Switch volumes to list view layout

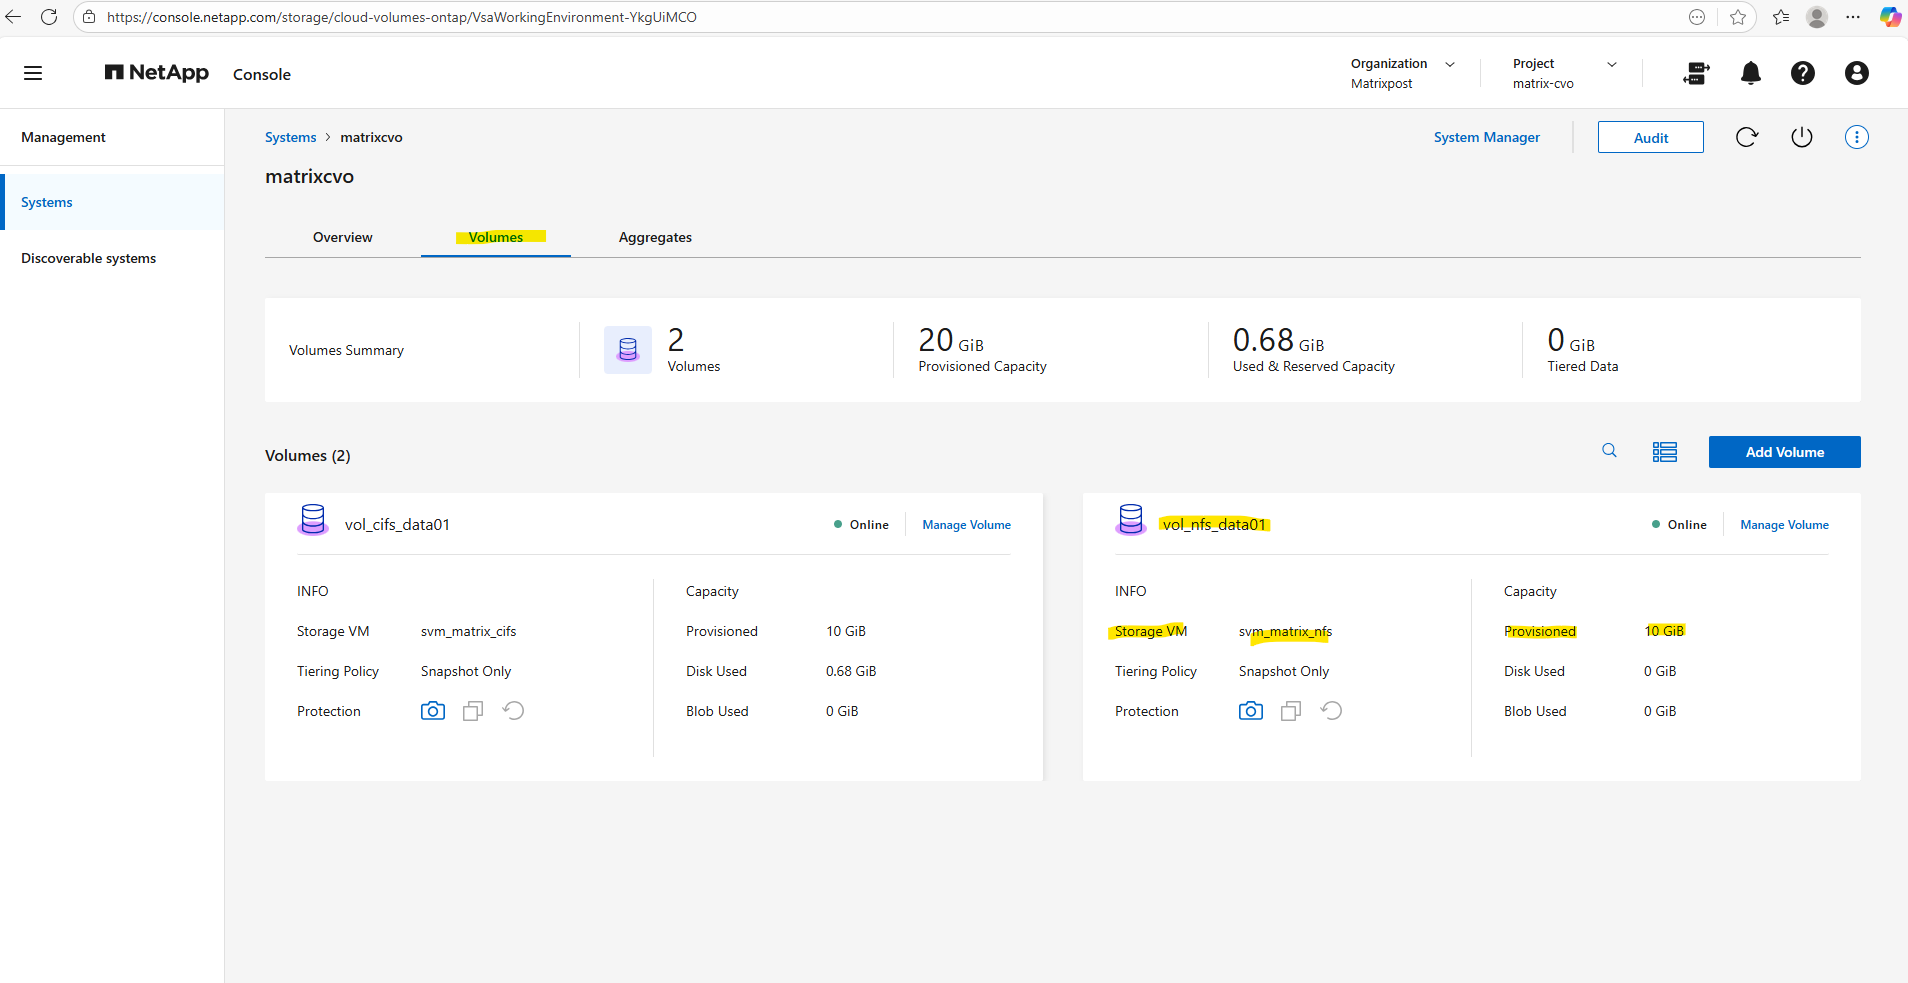coord(1664,452)
